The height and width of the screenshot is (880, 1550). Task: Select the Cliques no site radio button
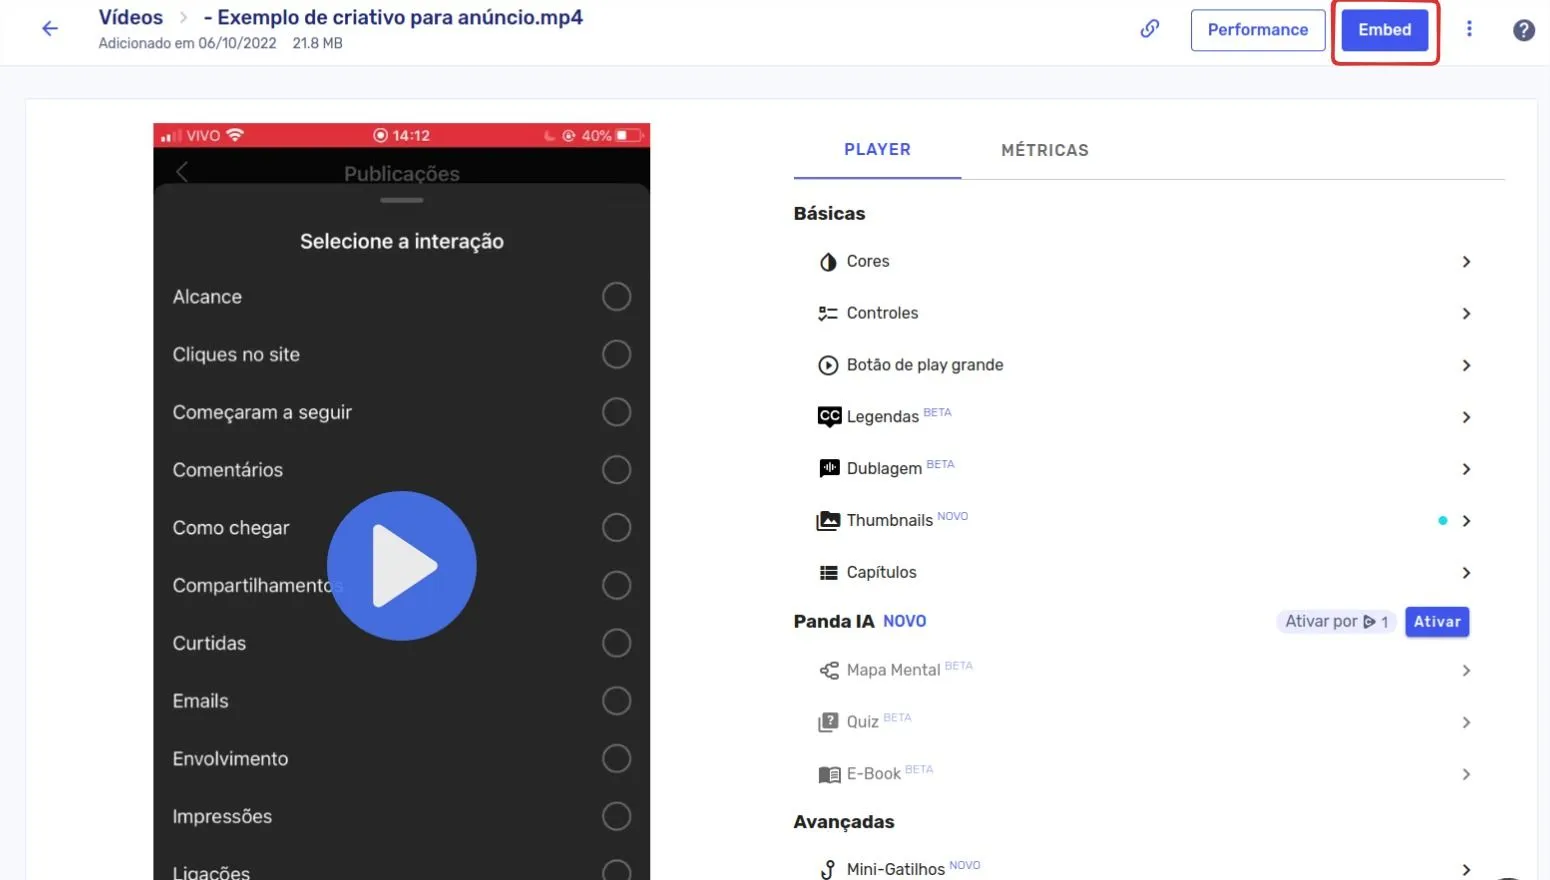[x=617, y=355]
